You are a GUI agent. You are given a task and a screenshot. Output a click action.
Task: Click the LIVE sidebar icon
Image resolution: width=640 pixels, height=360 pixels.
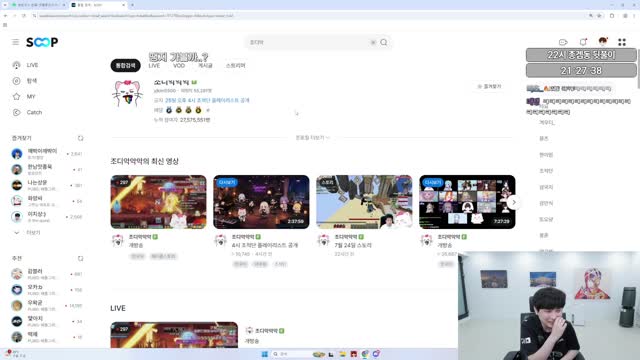pyautogui.click(x=16, y=65)
